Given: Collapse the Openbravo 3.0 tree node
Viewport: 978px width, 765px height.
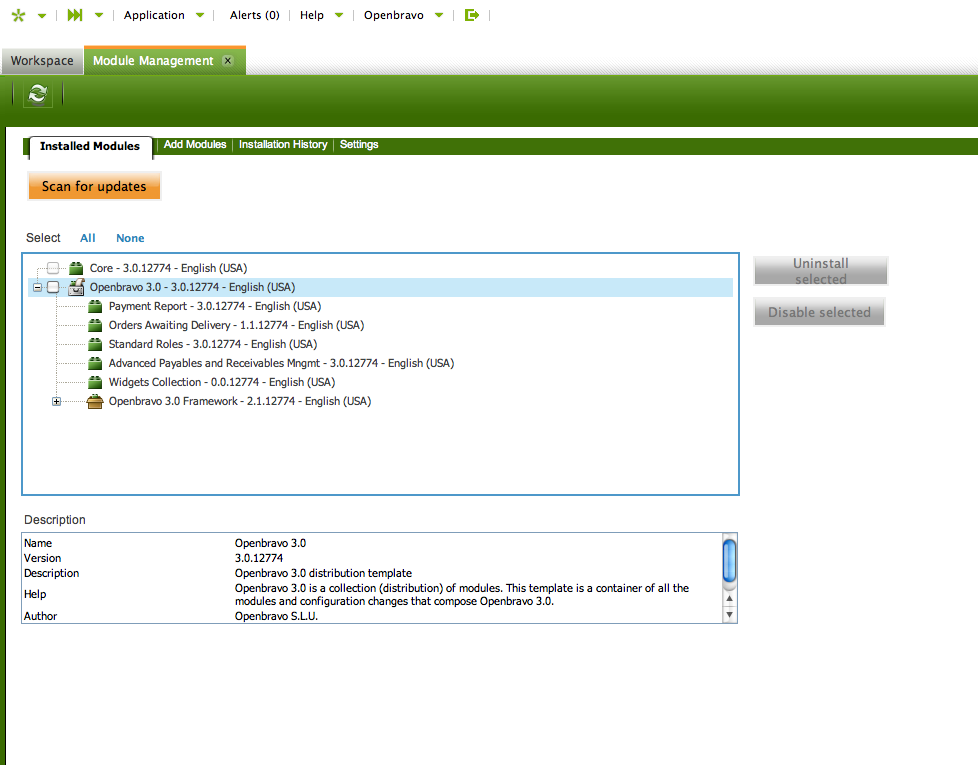Looking at the screenshot, I should coord(37,287).
